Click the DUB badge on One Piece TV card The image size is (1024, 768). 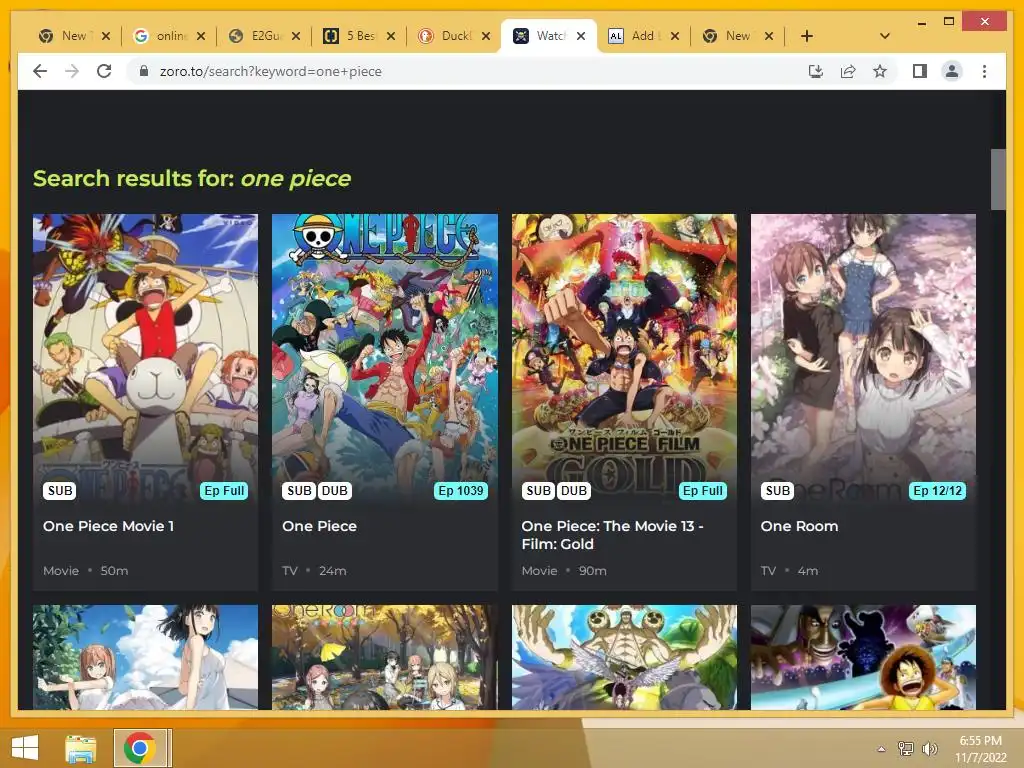tap(334, 490)
